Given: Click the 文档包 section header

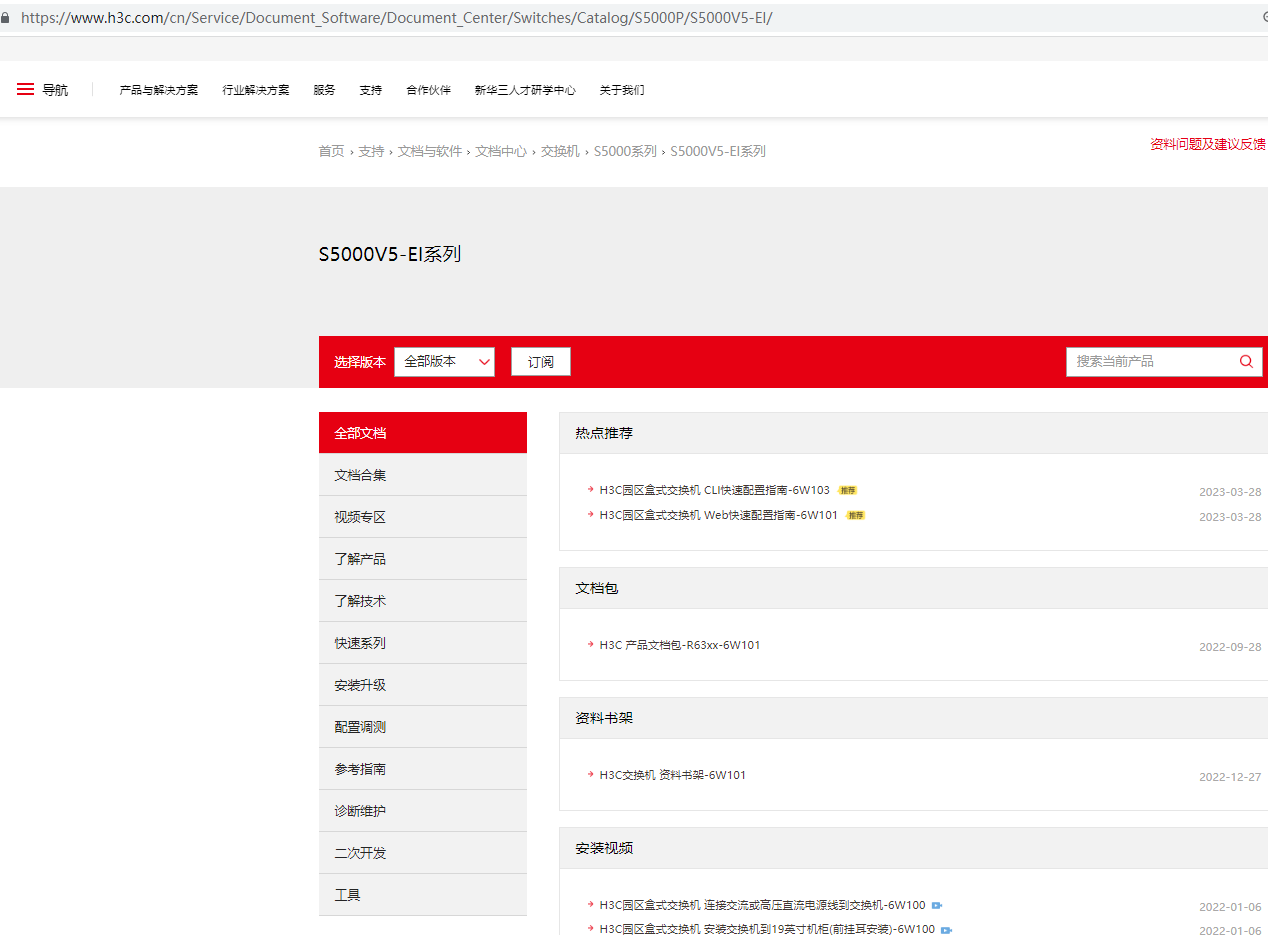Looking at the screenshot, I should (x=597, y=588).
